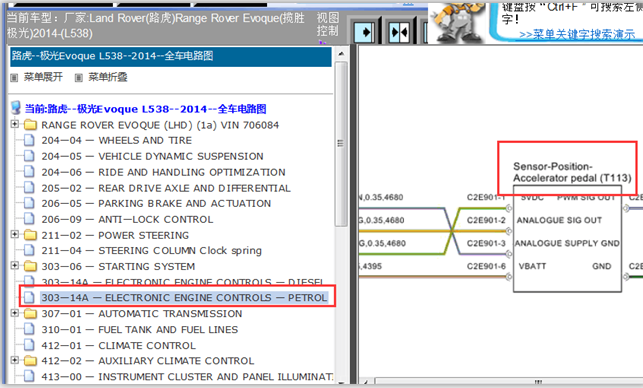Click document icon for PARKING BRAKE AND ACTUATION
643x388 pixels.
tap(29, 203)
